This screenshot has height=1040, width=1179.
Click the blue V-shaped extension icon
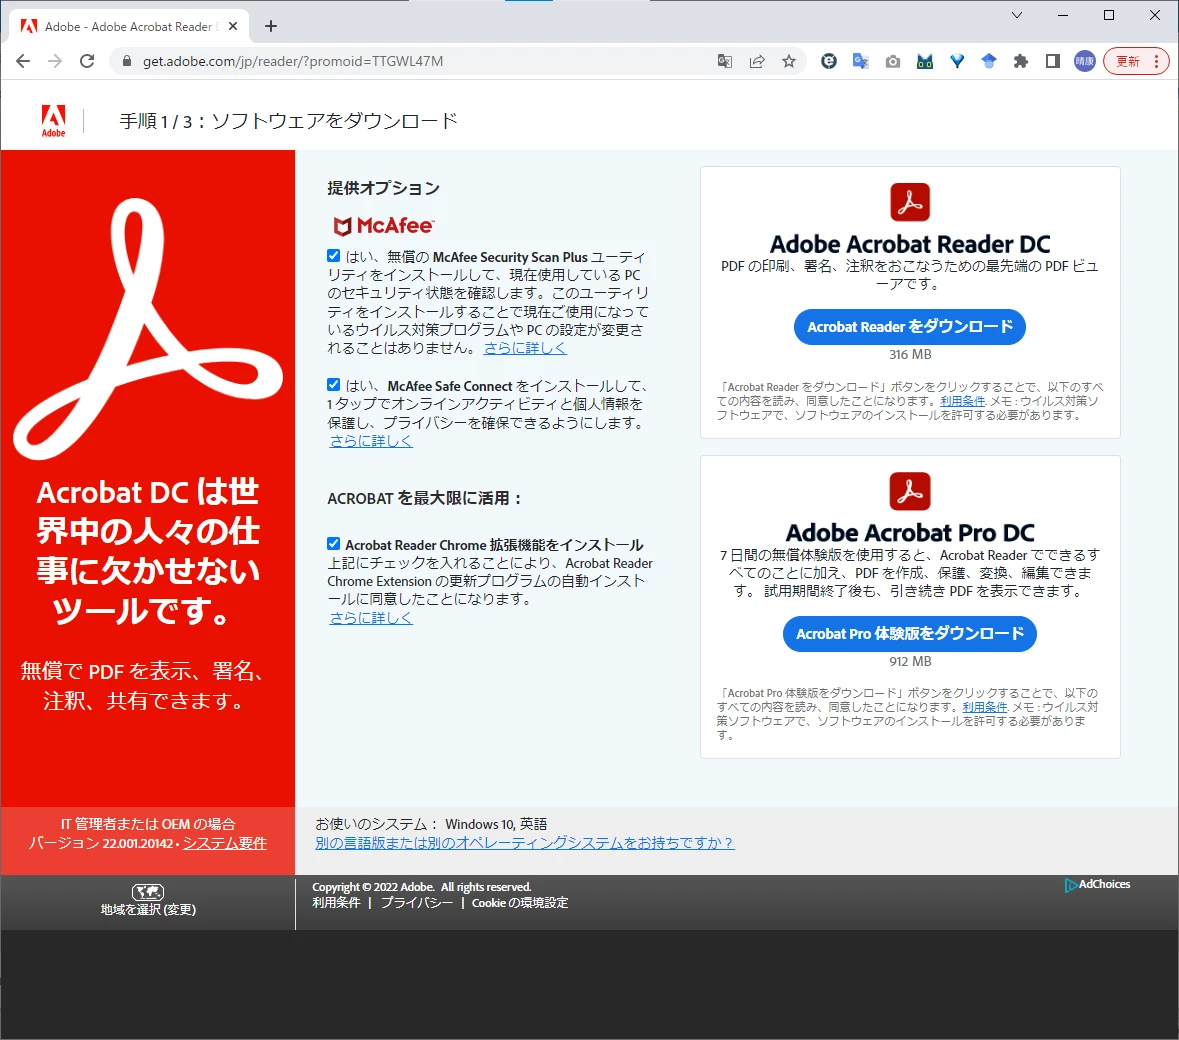pos(956,61)
